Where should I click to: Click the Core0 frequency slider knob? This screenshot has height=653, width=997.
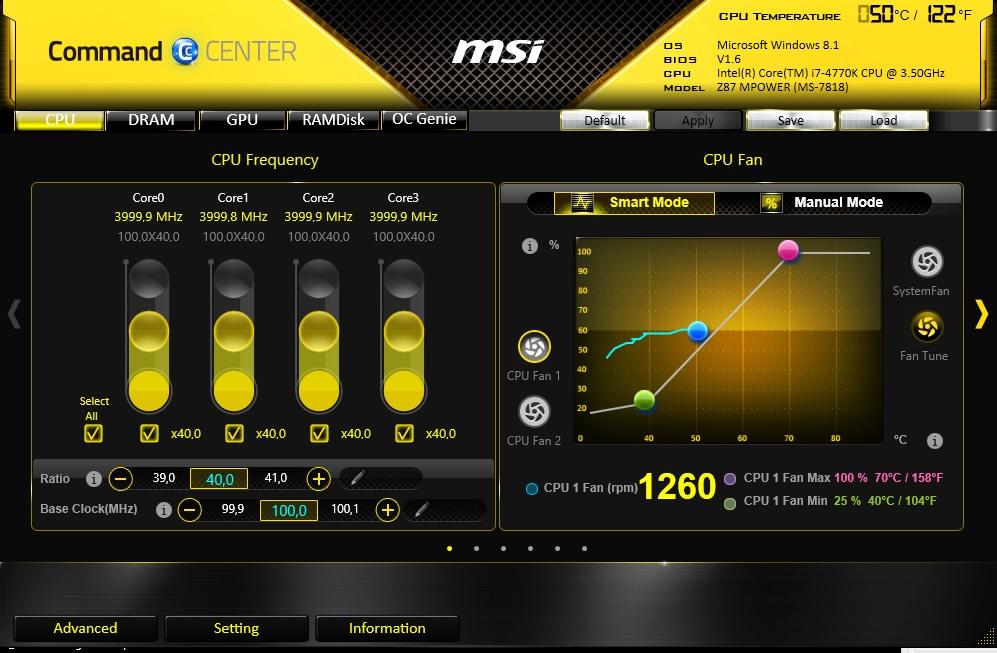[149, 331]
